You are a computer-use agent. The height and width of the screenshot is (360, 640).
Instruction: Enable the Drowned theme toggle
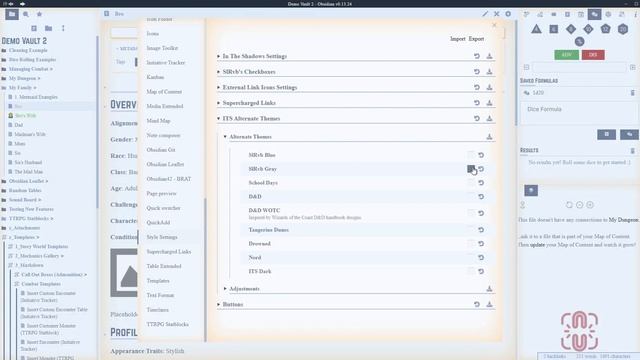pyautogui.click(x=471, y=244)
